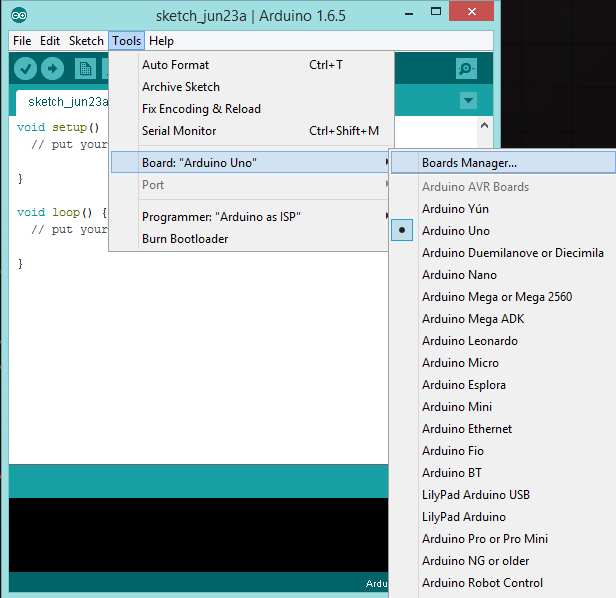Screen dimensions: 616x598
Task: Open the File menu
Action: pyautogui.click(x=22, y=41)
